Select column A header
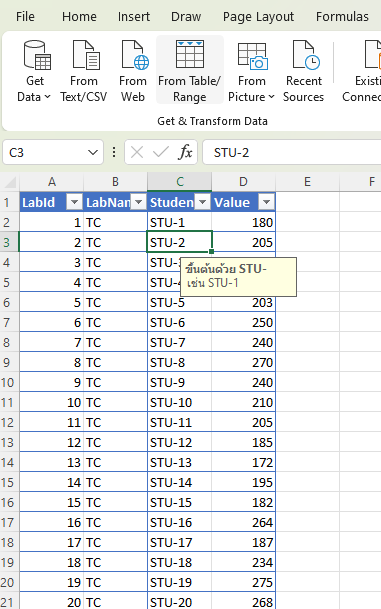 pos(52,181)
